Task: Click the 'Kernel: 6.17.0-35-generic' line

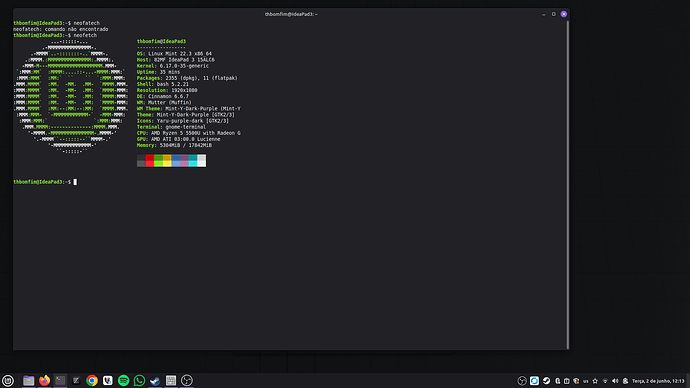Action: pos(173,66)
